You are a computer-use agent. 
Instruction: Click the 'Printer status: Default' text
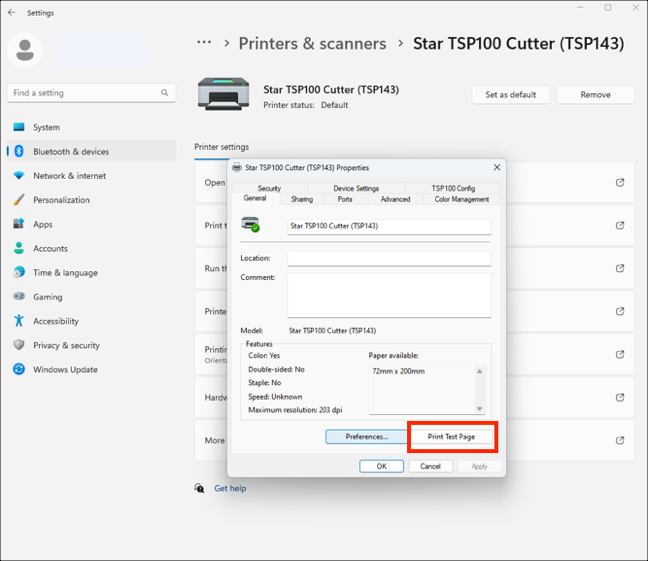(306, 105)
